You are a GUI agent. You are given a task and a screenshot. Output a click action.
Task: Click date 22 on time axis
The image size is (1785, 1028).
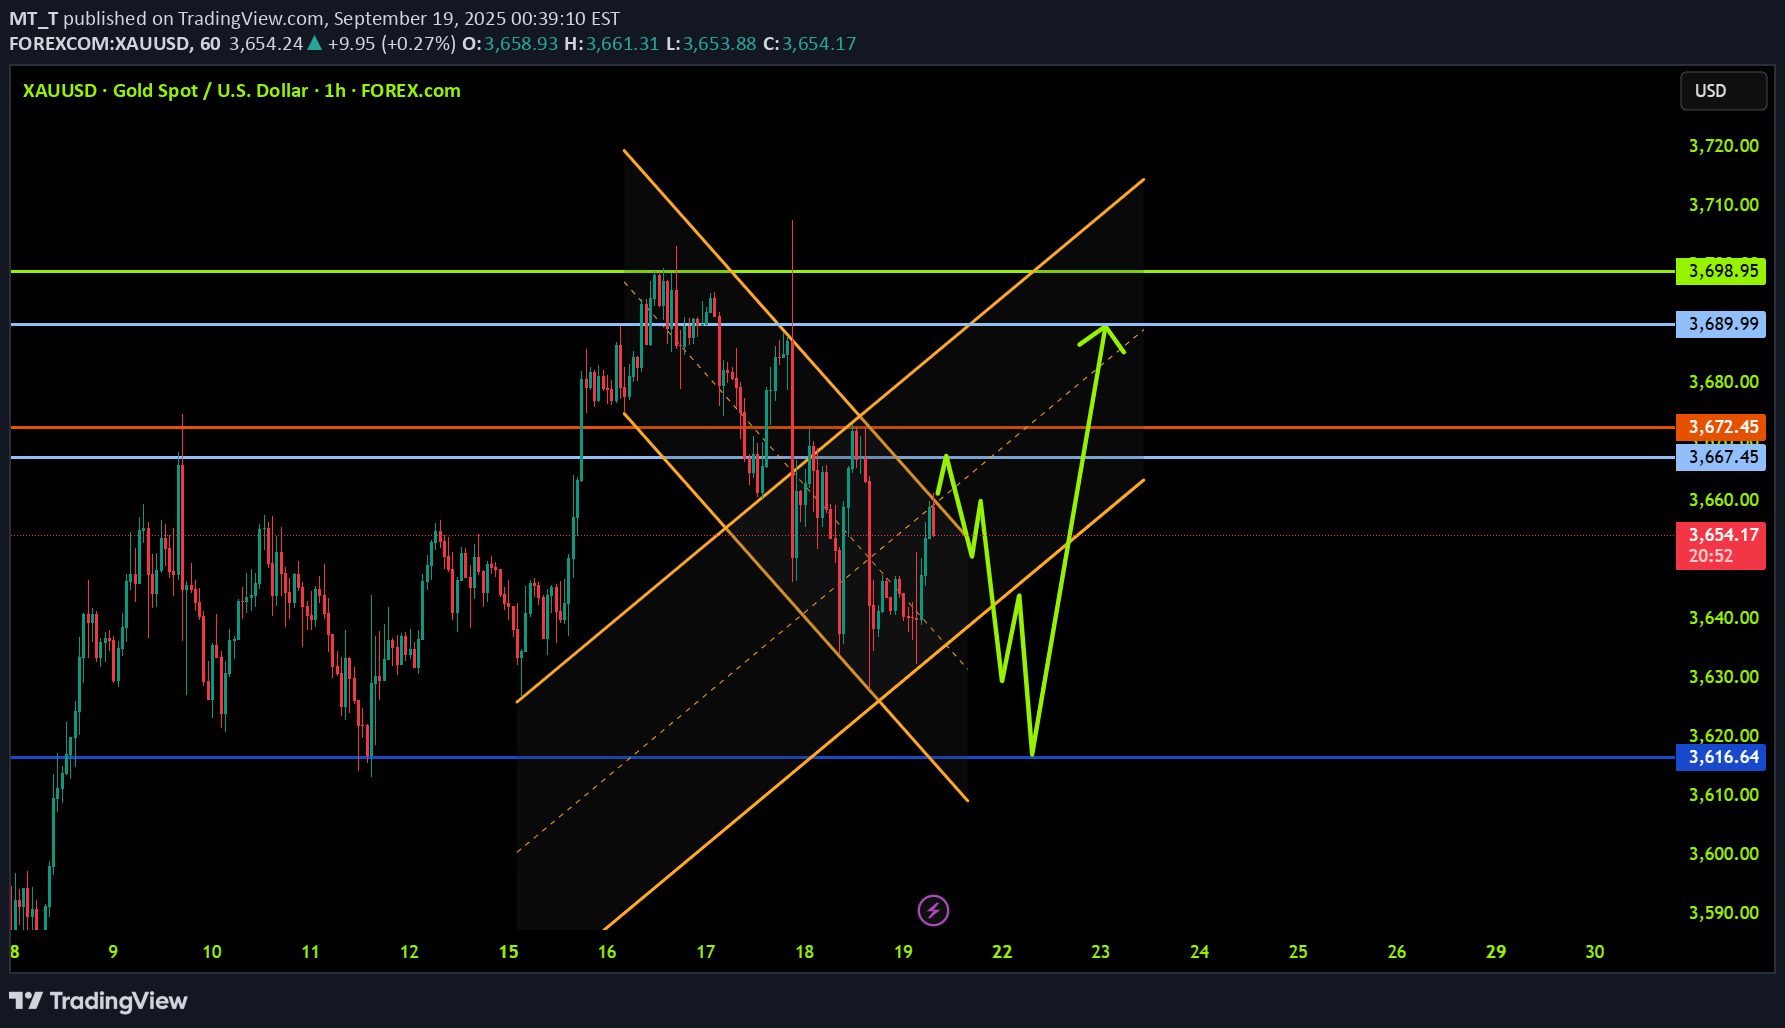point(1002,952)
